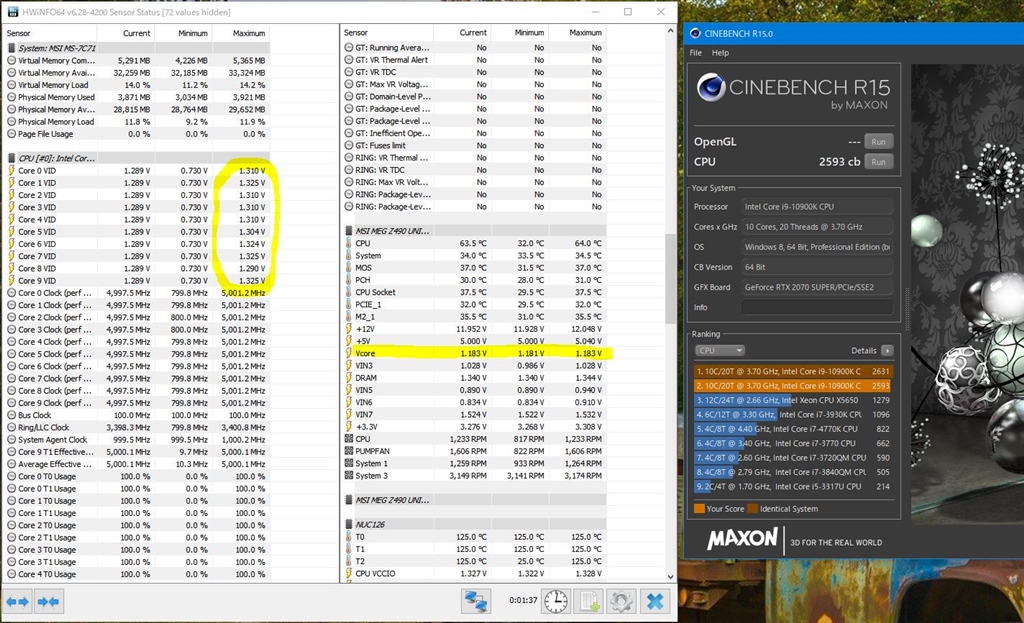The image size is (1024, 623).
Task: Click the Cinebench logo icon in its title bar
Action: pos(696,33)
